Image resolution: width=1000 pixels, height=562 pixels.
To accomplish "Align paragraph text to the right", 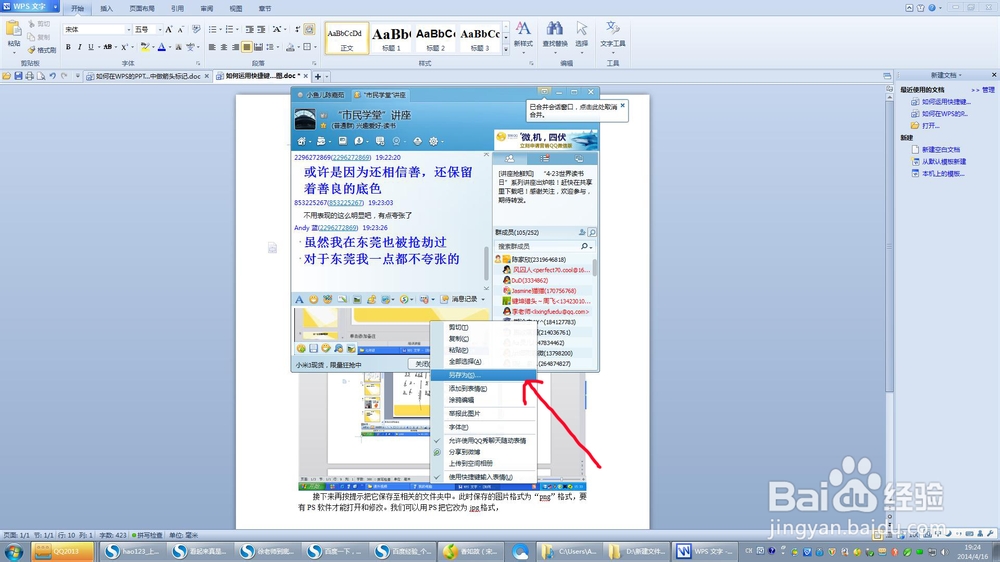I will point(235,47).
